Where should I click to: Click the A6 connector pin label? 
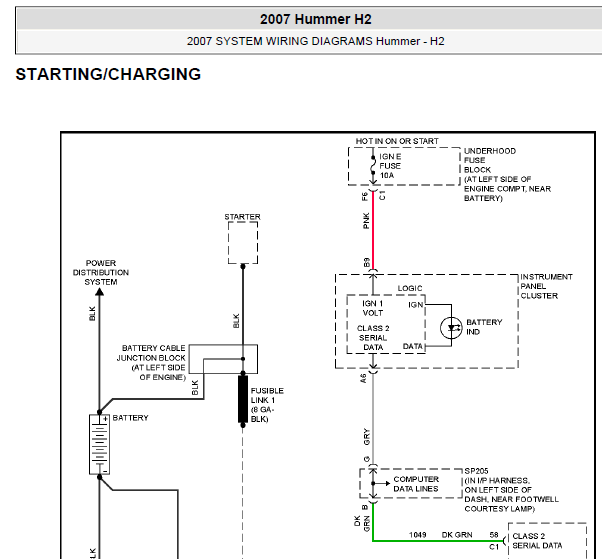tap(363, 379)
